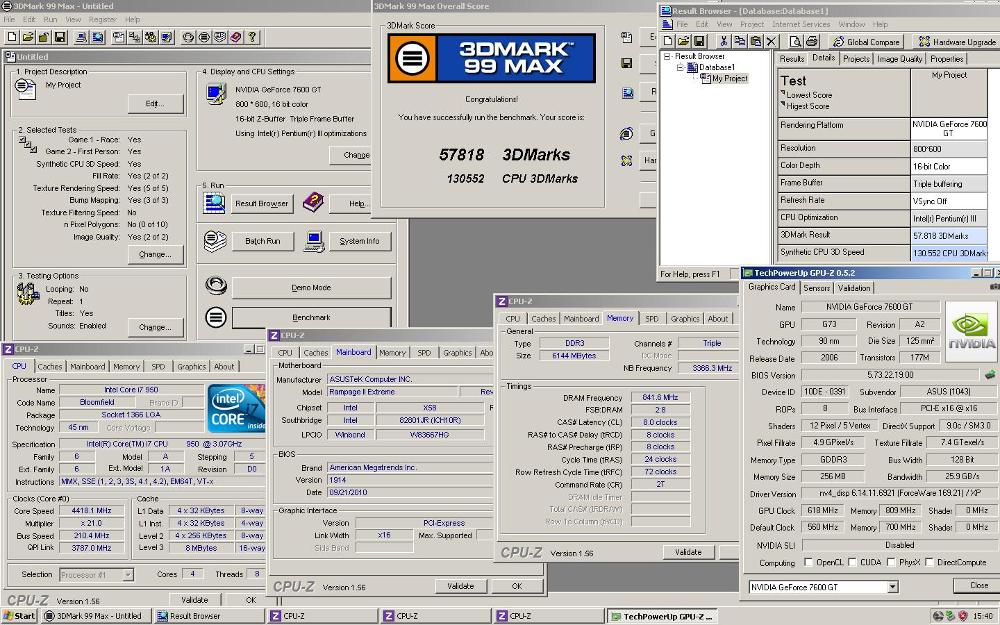Toggle the PhysX checkbox in GPU-Z
The image size is (1000, 625).
[x=891, y=562]
